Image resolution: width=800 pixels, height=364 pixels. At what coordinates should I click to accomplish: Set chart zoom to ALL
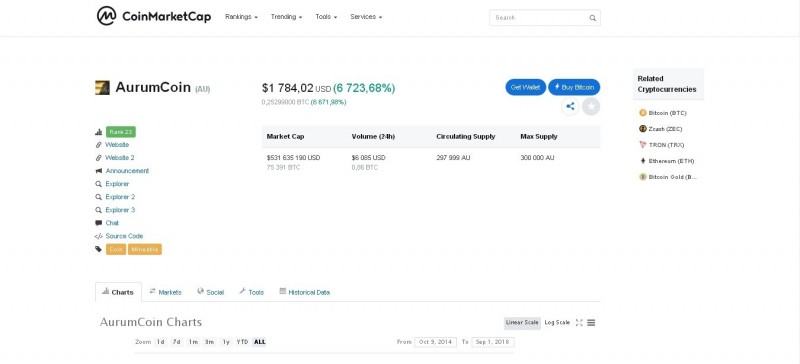[259, 342]
